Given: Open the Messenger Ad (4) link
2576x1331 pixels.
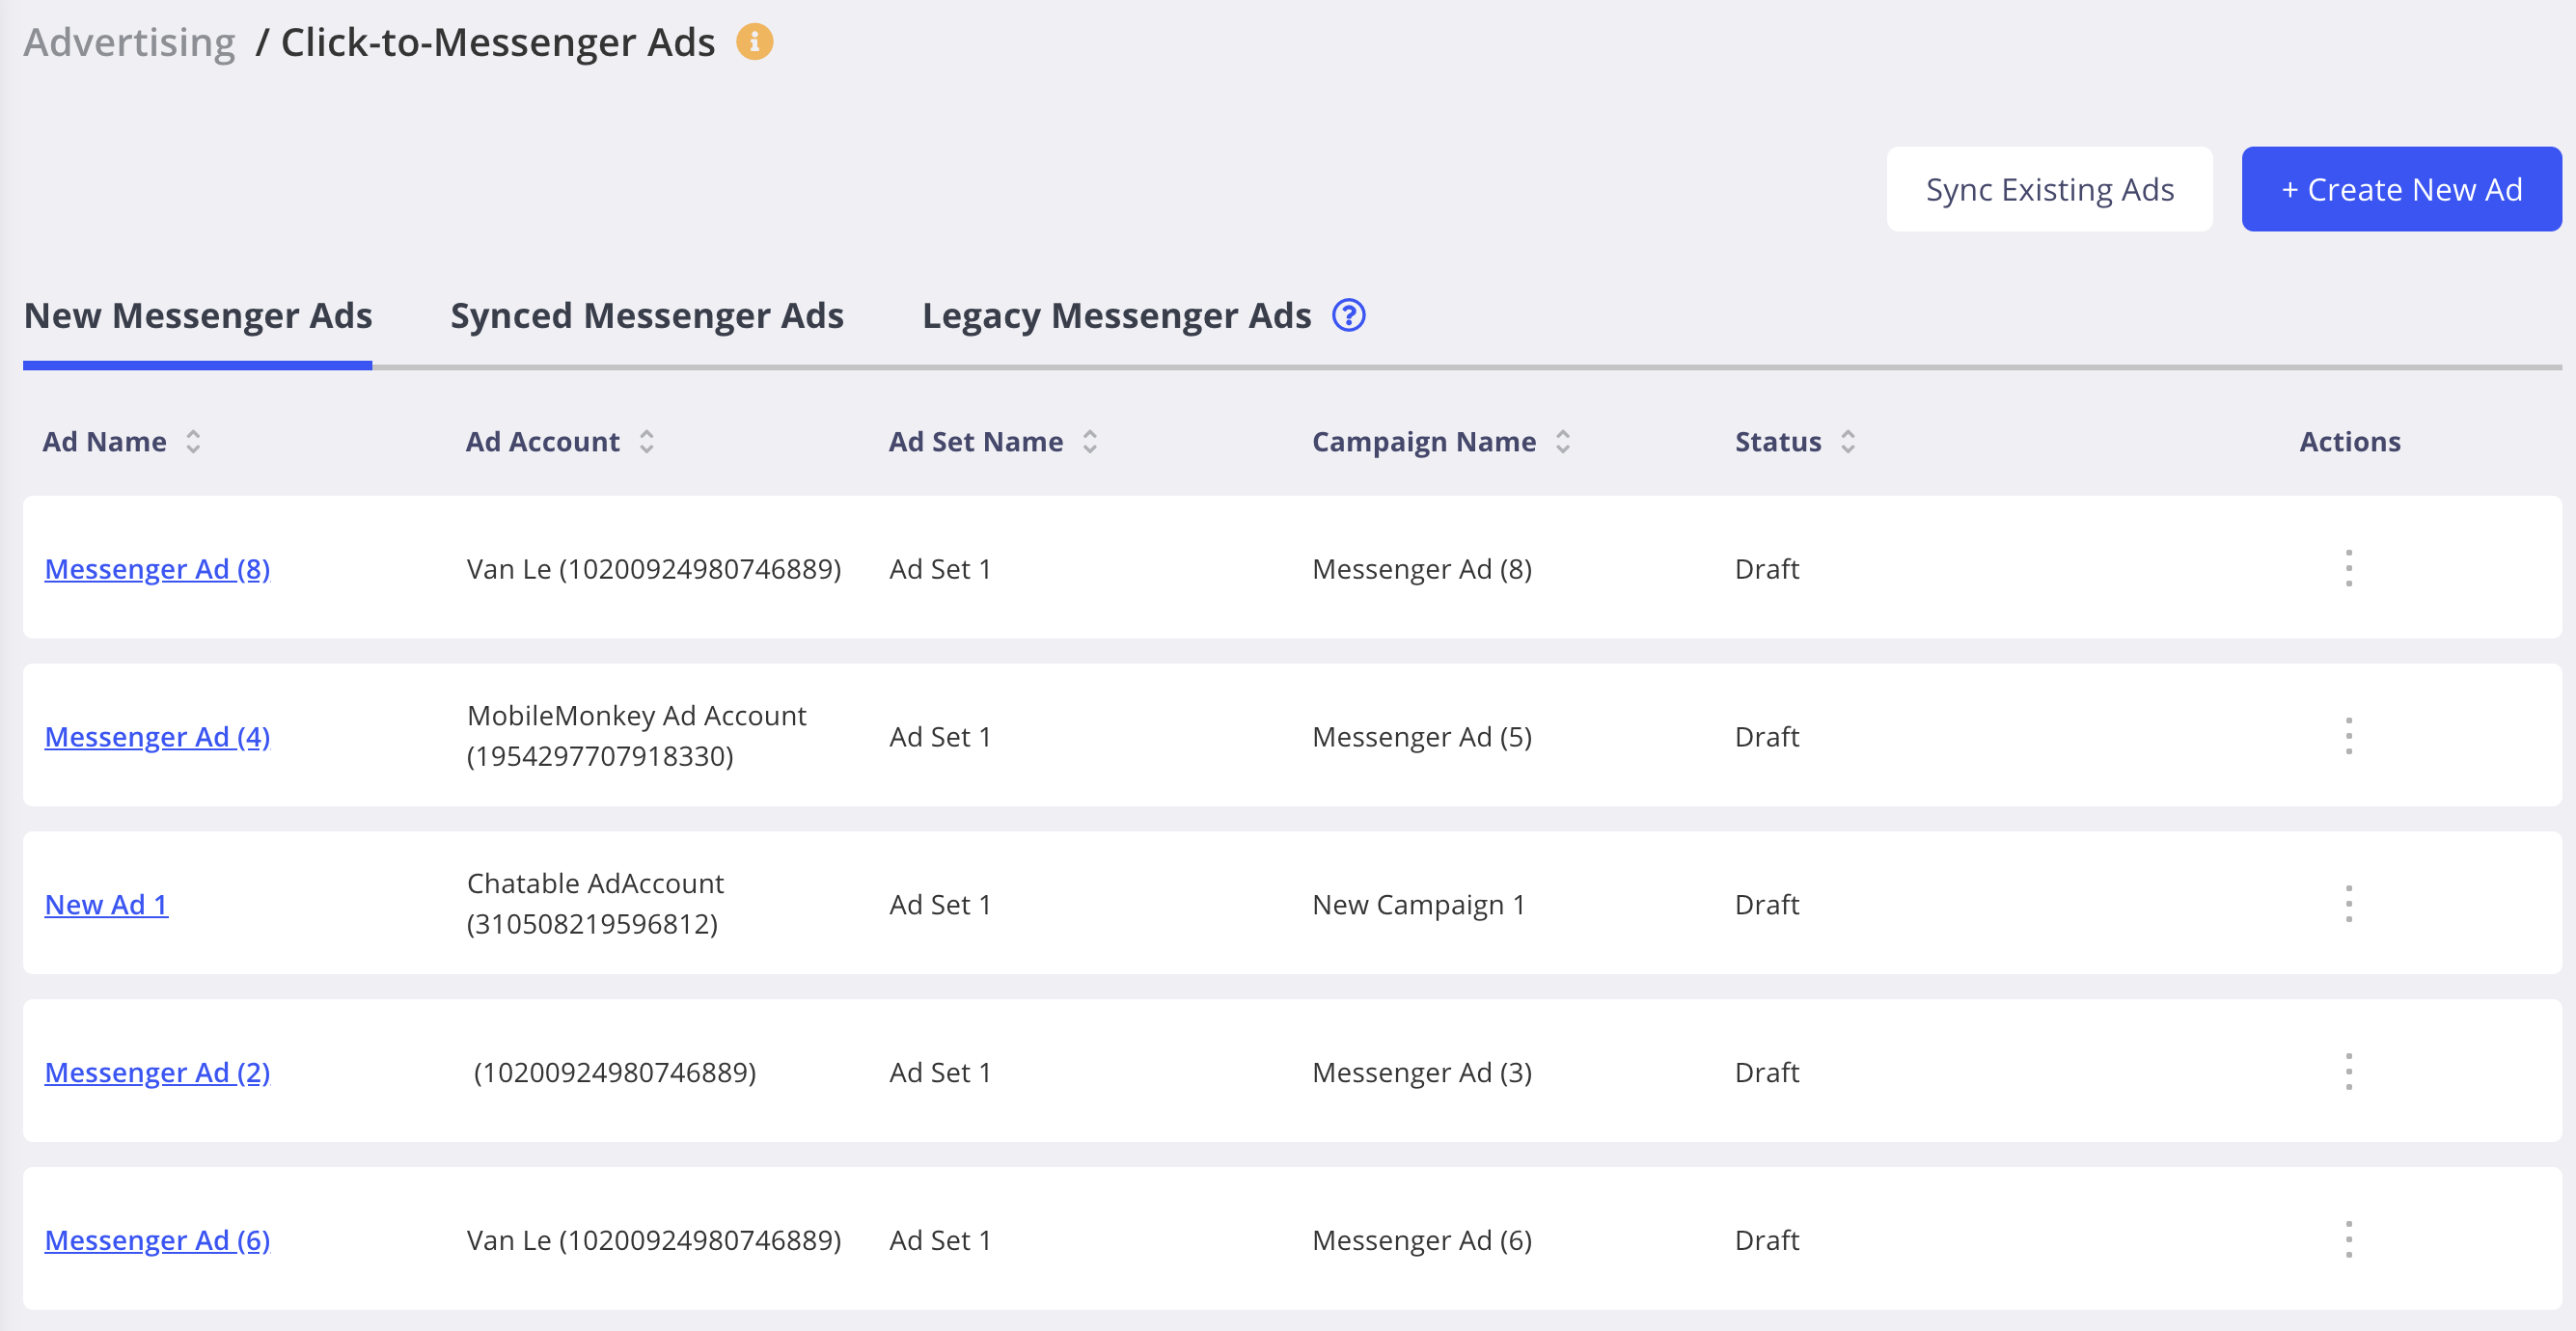Looking at the screenshot, I should 157,737.
